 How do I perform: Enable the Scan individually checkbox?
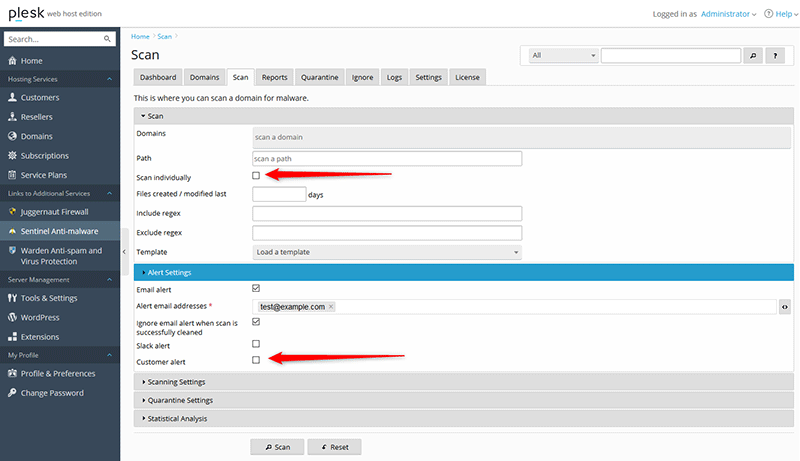click(256, 175)
